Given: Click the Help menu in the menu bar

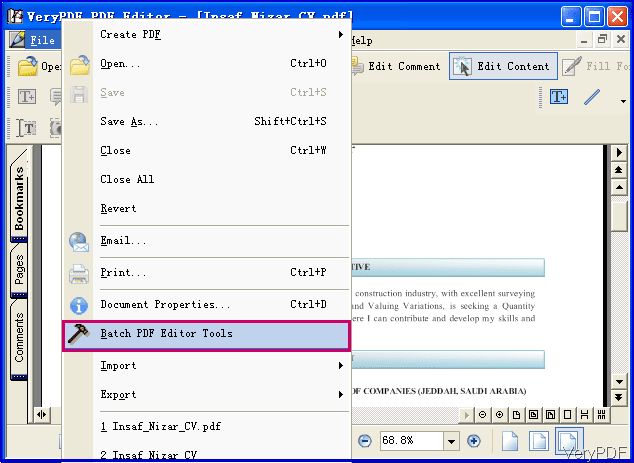Looking at the screenshot, I should coord(362,41).
